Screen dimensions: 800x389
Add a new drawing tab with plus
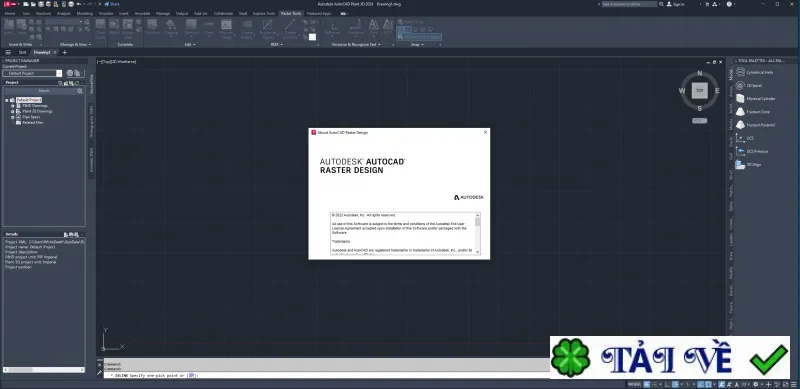[64, 52]
